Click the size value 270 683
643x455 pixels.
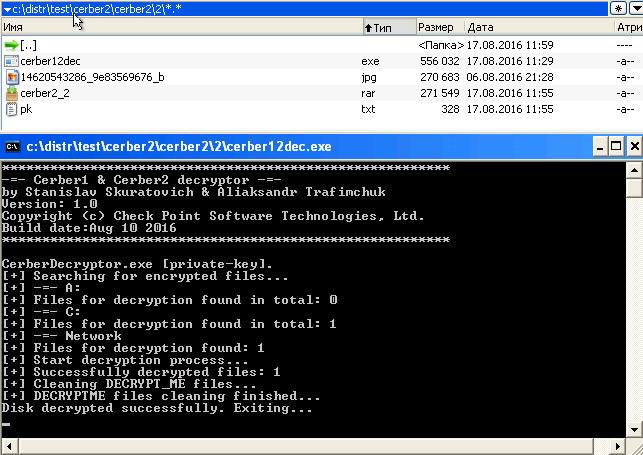point(440,77)
